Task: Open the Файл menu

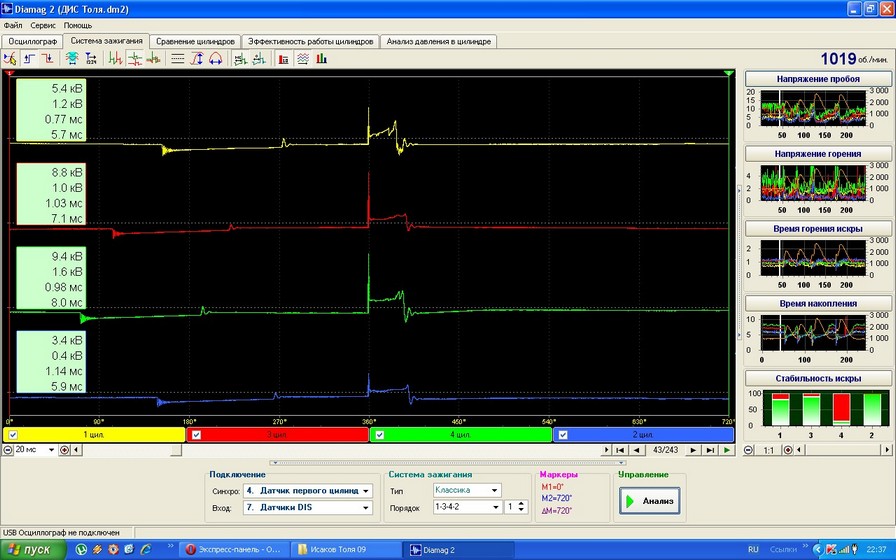Action: 13,25
